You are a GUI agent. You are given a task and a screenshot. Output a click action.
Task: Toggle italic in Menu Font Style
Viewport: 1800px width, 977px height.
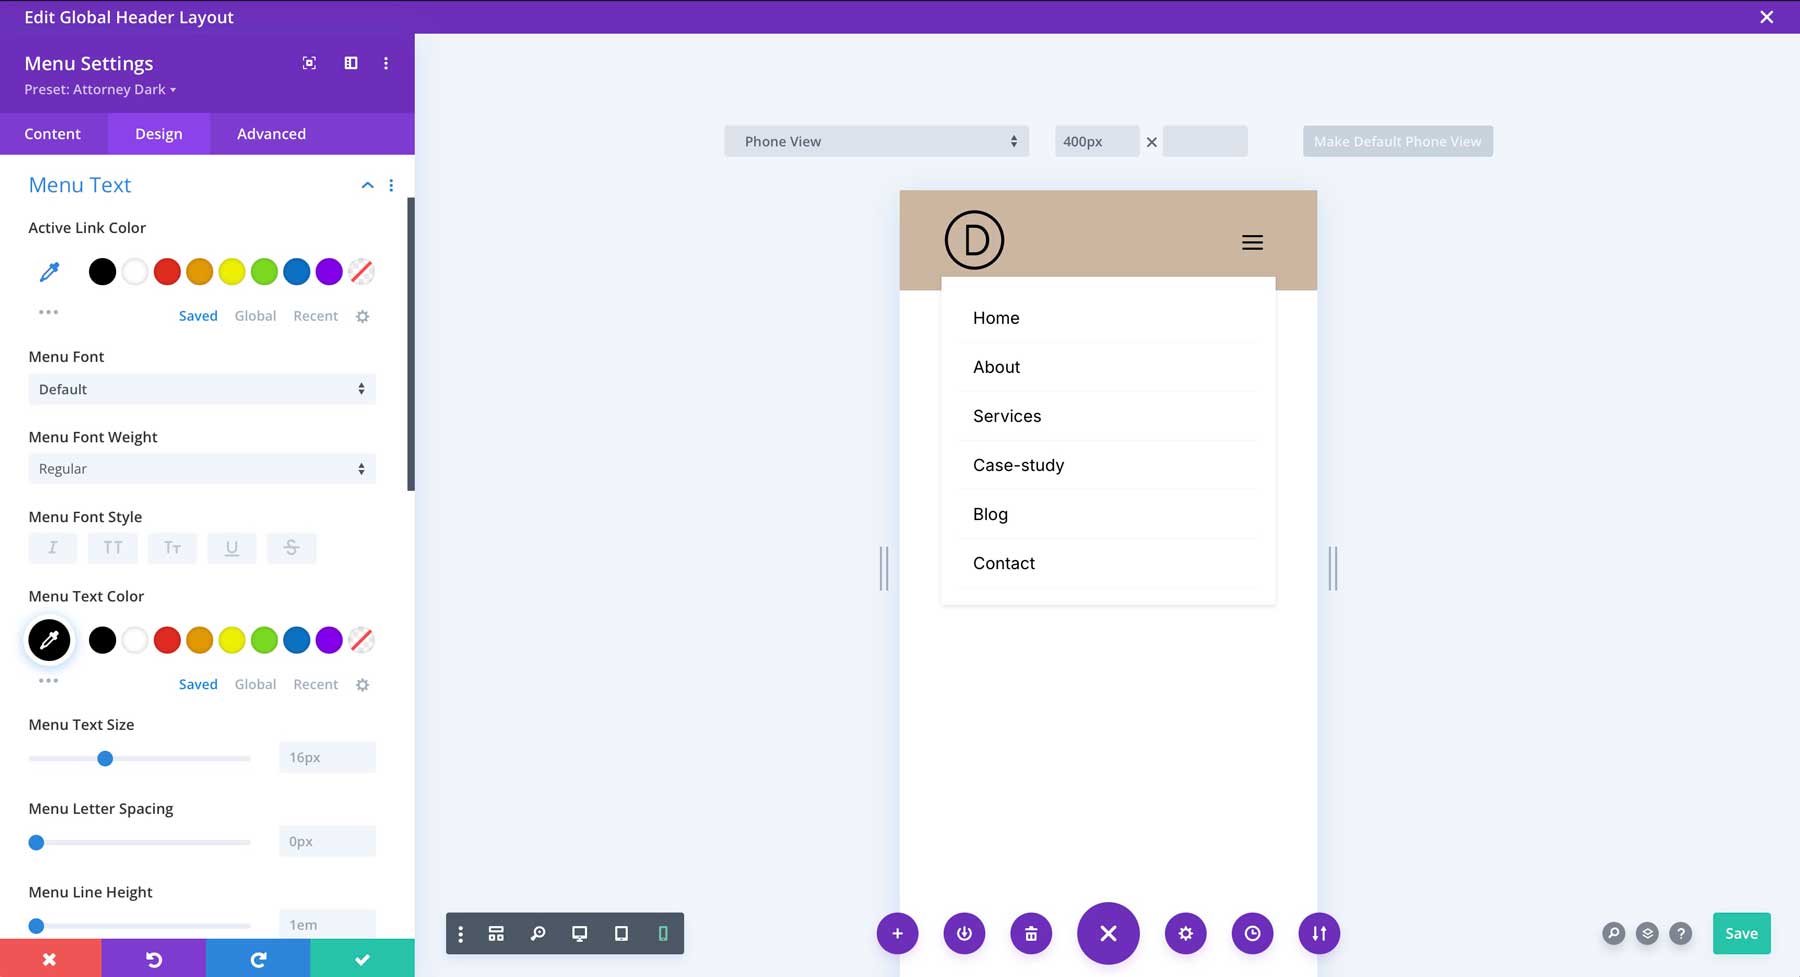[52, 548]
